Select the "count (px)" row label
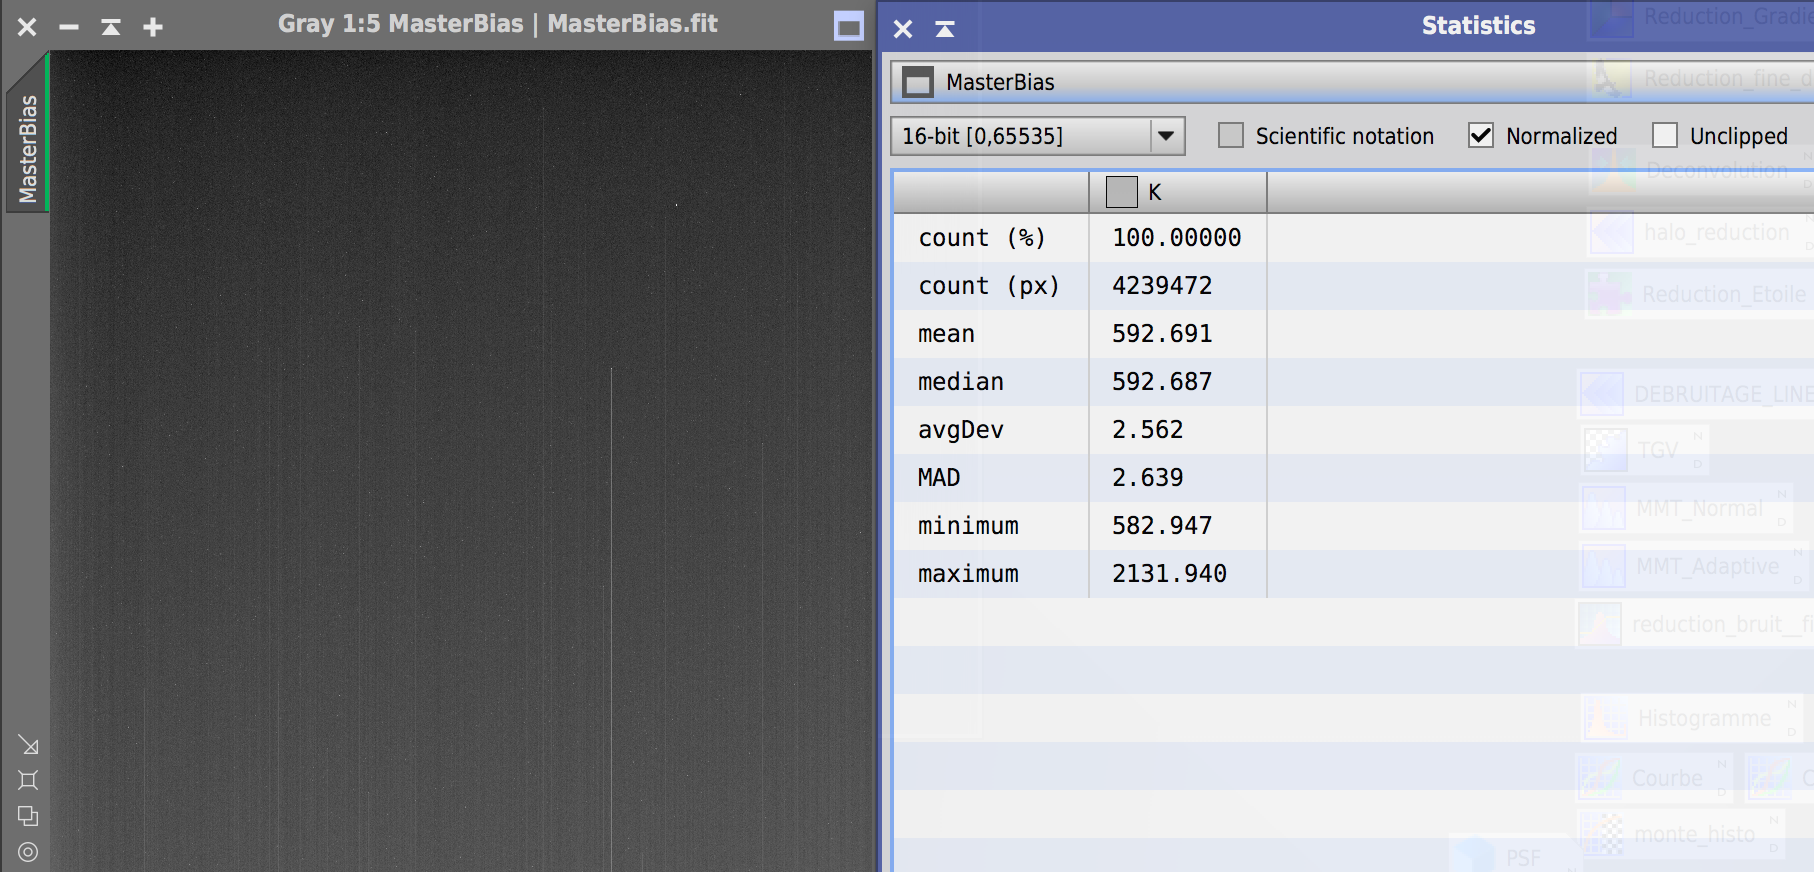1814x872 pixels. pos(988,286)
